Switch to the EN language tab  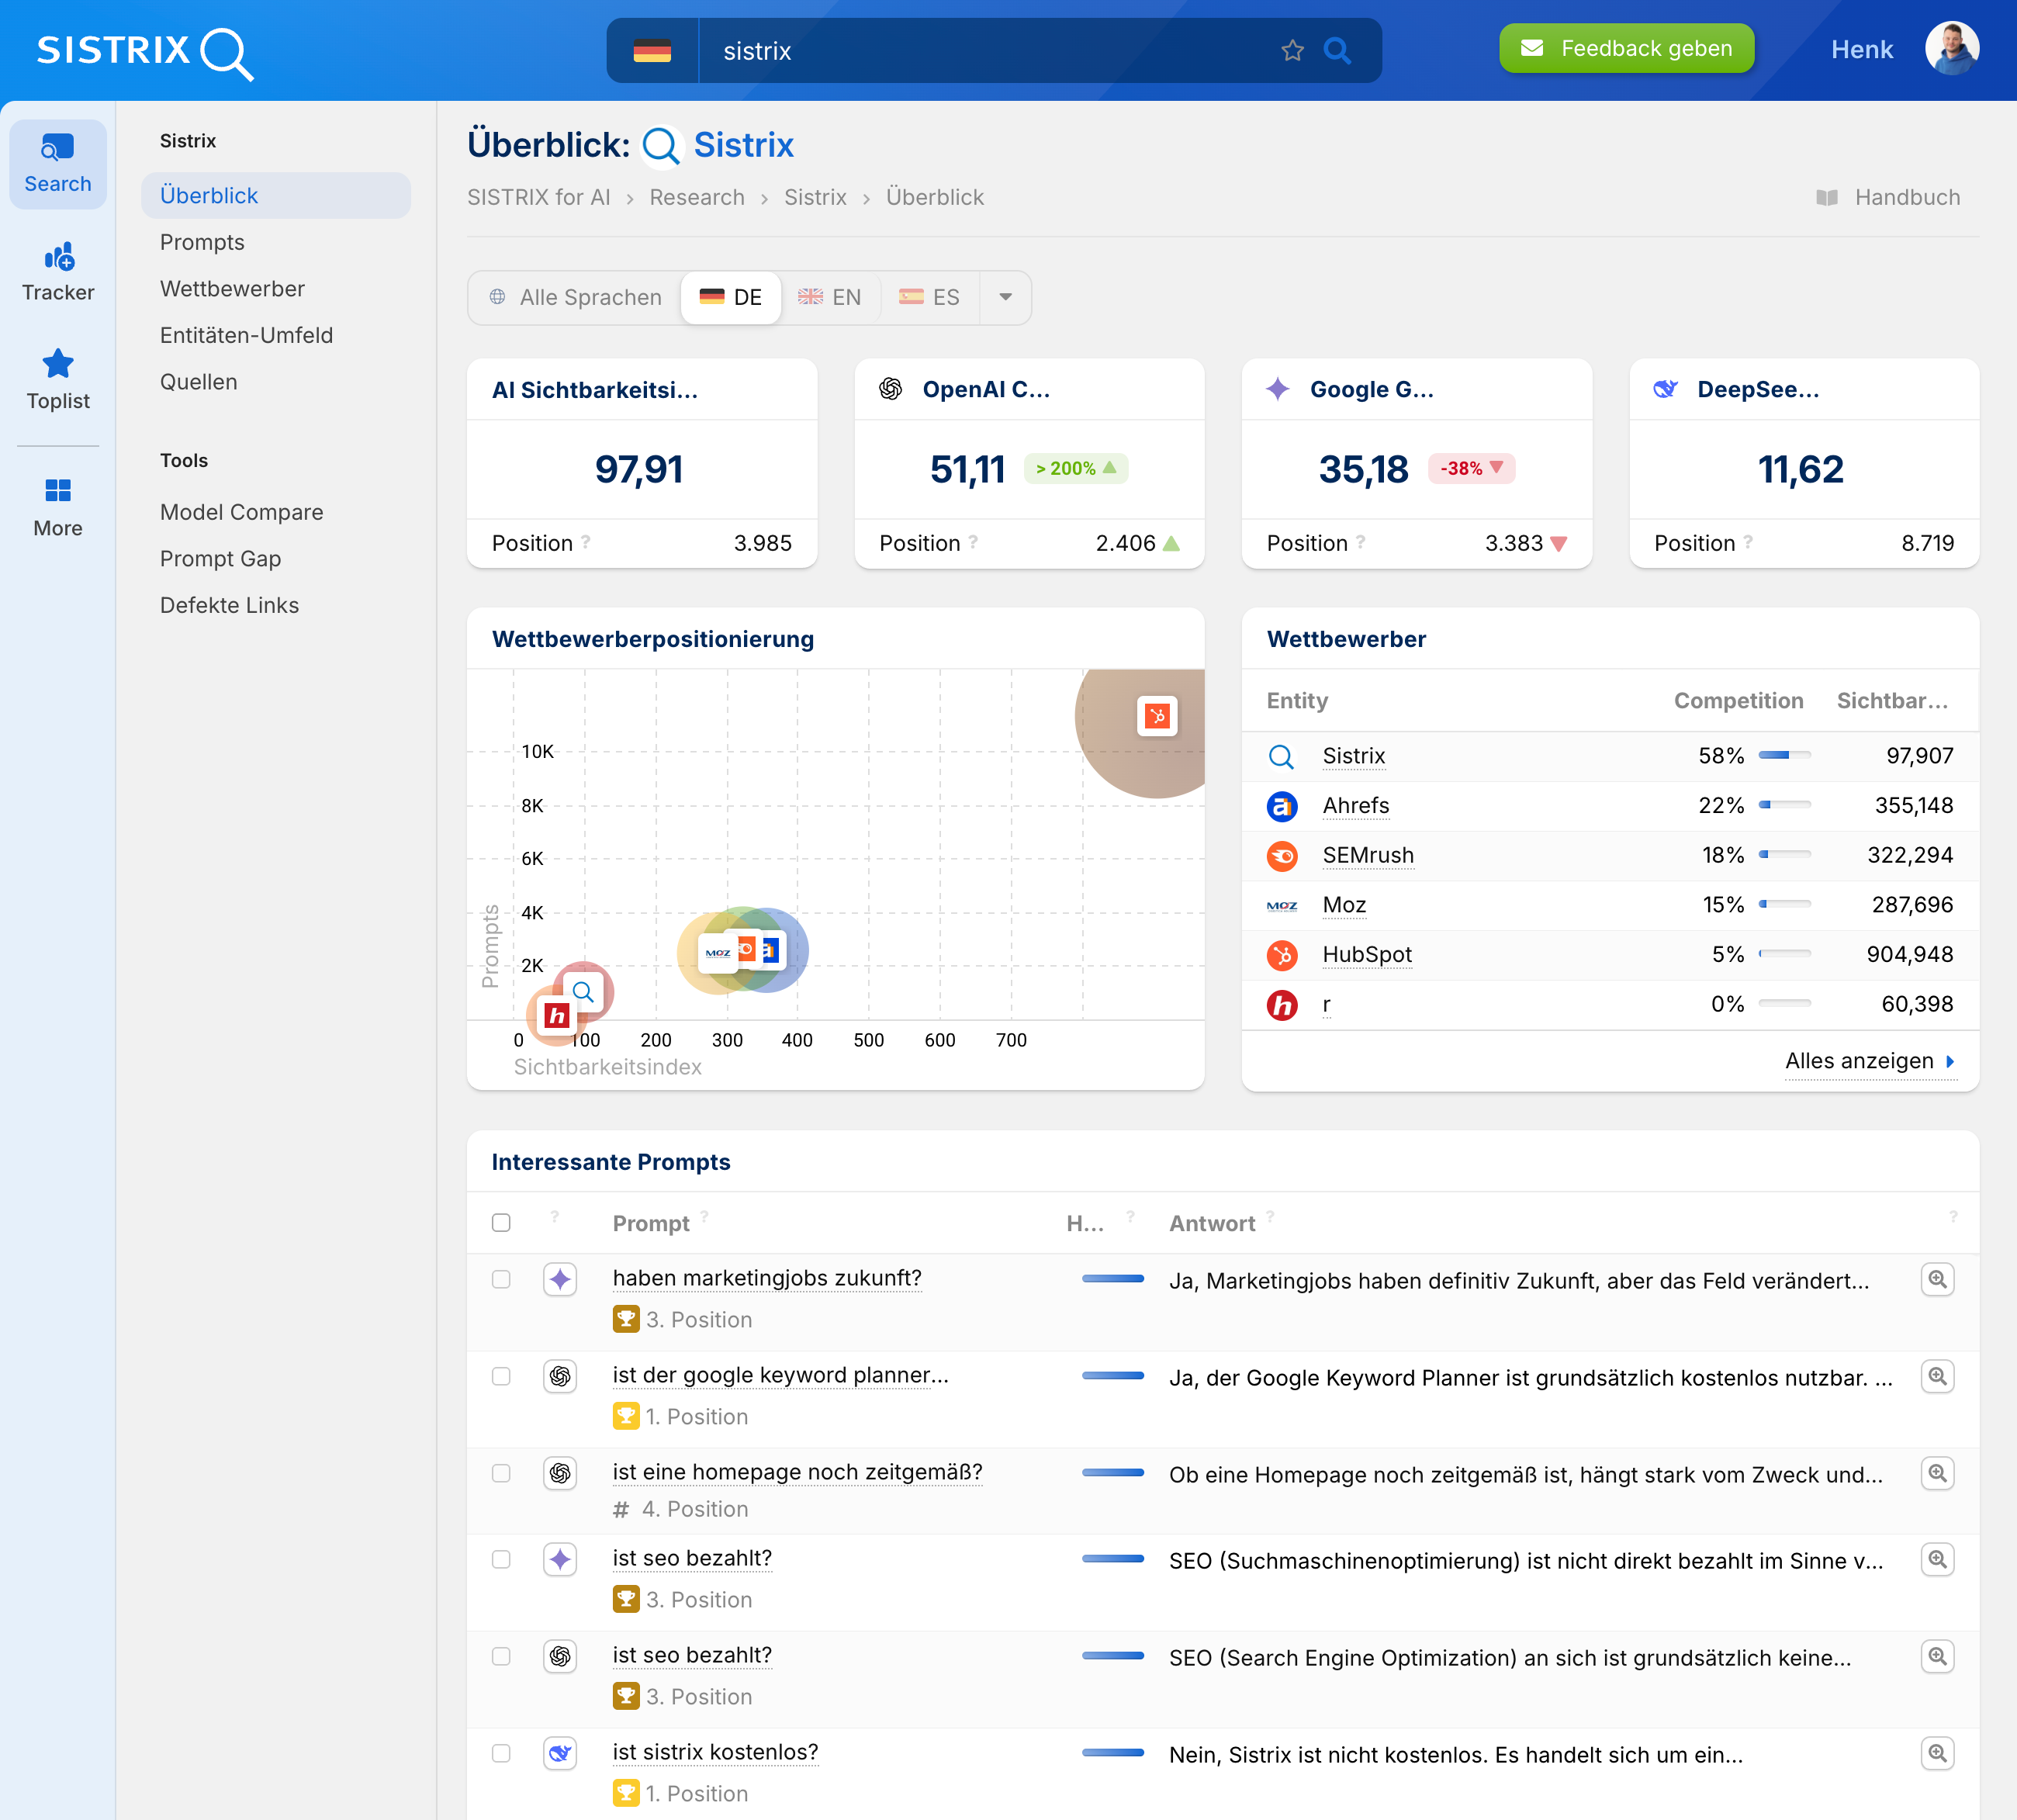(x=831, y=297)
